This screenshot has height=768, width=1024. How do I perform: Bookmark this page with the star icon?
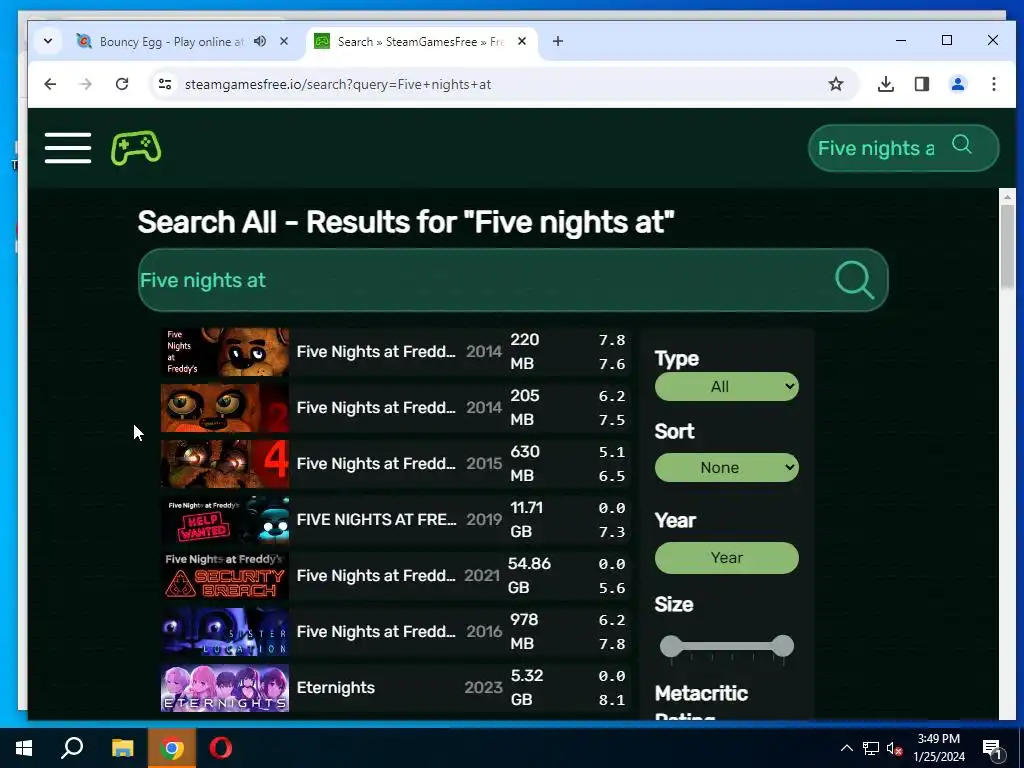[835, 84]
